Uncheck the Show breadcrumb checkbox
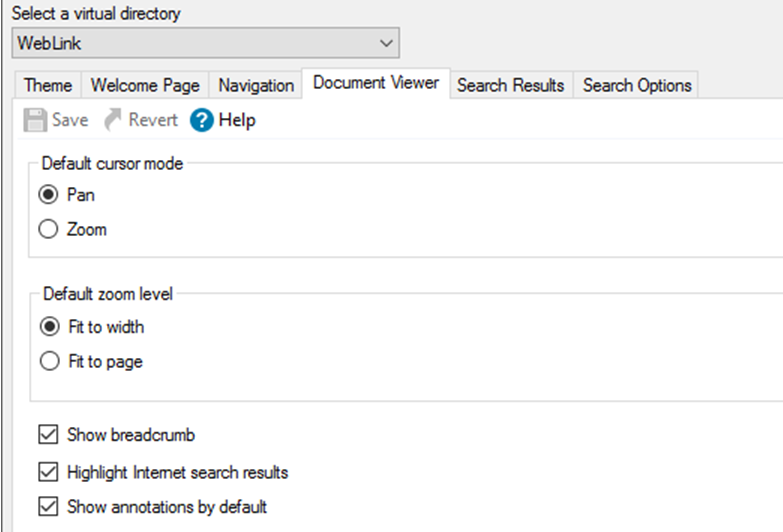Viewport: 783px width, 532px height. coord(48,435)
